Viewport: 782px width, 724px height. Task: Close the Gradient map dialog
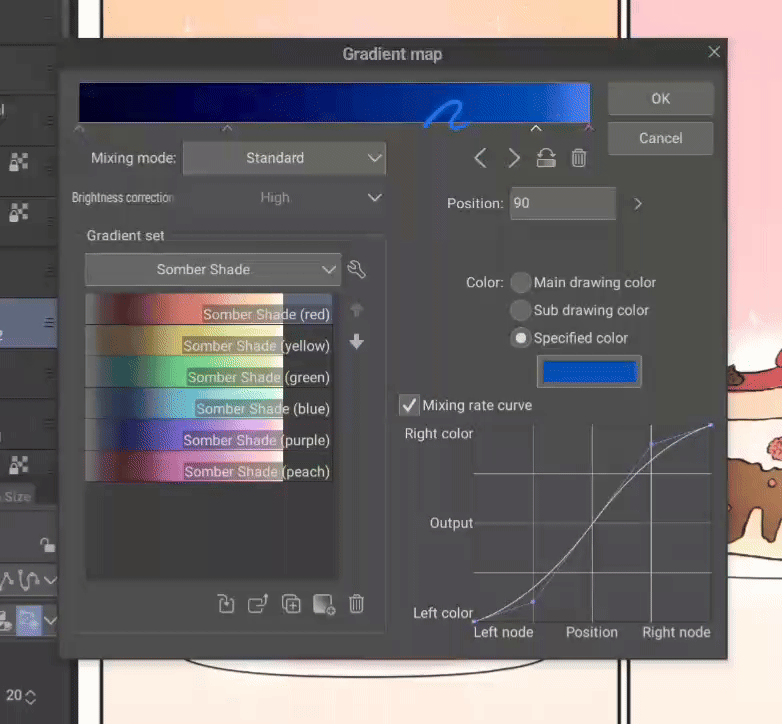(x=714, y=52)
